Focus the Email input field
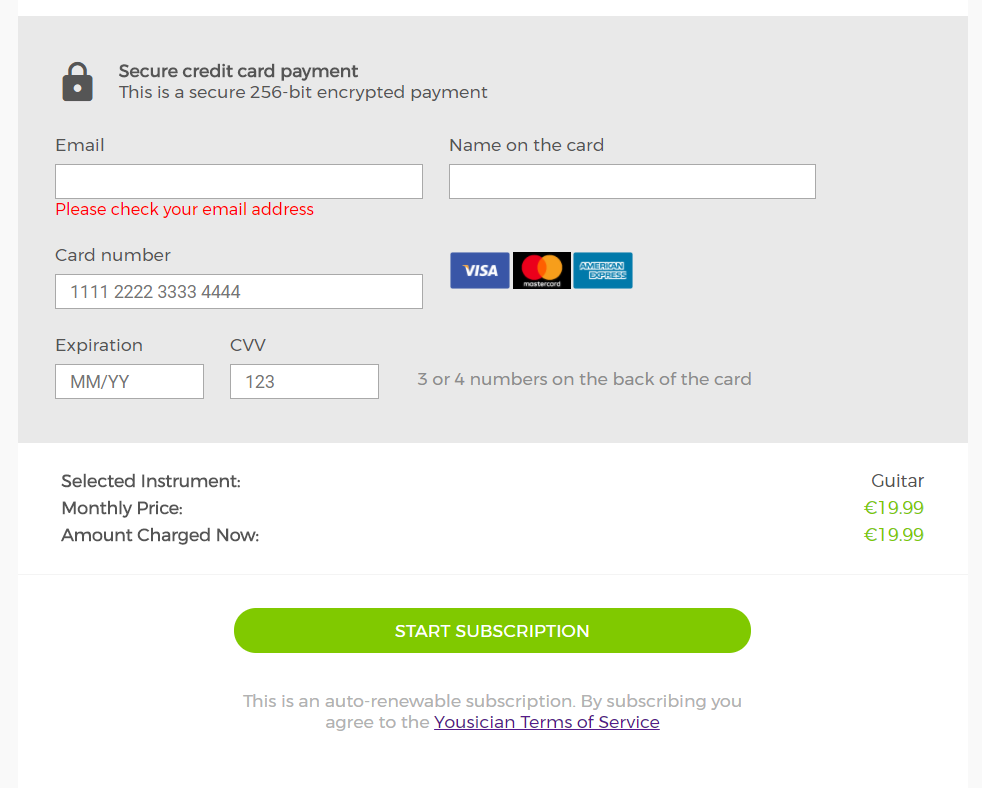982x788 pixels. [x=239, y=182]
